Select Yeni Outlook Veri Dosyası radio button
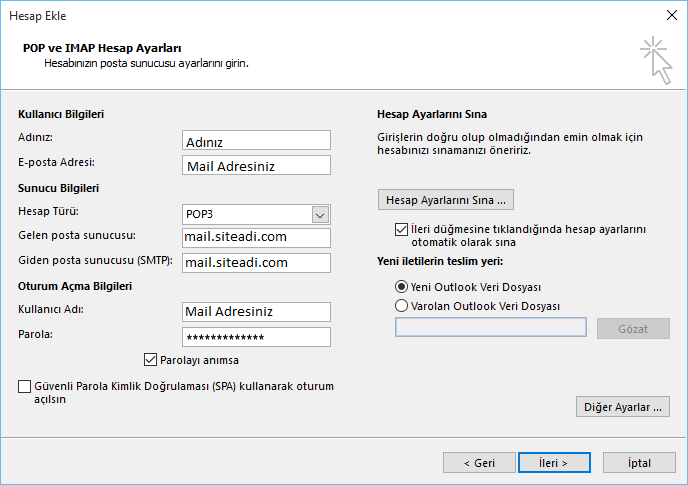 click(x=401, y=287)
